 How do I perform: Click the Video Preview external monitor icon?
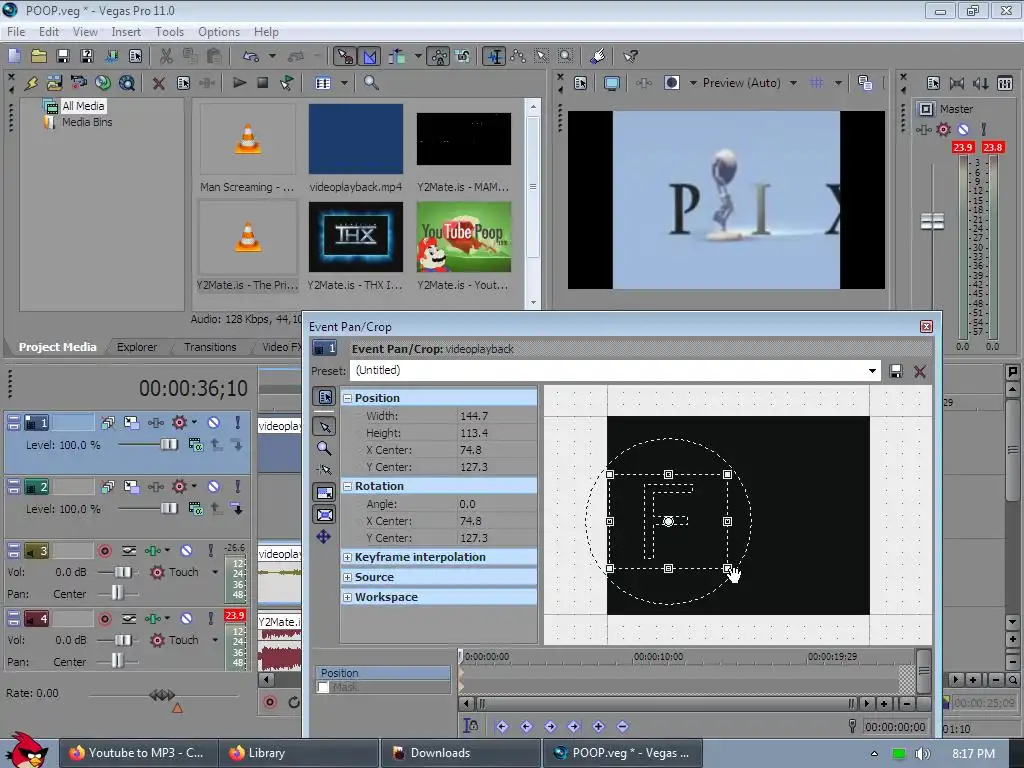(611, 83)
